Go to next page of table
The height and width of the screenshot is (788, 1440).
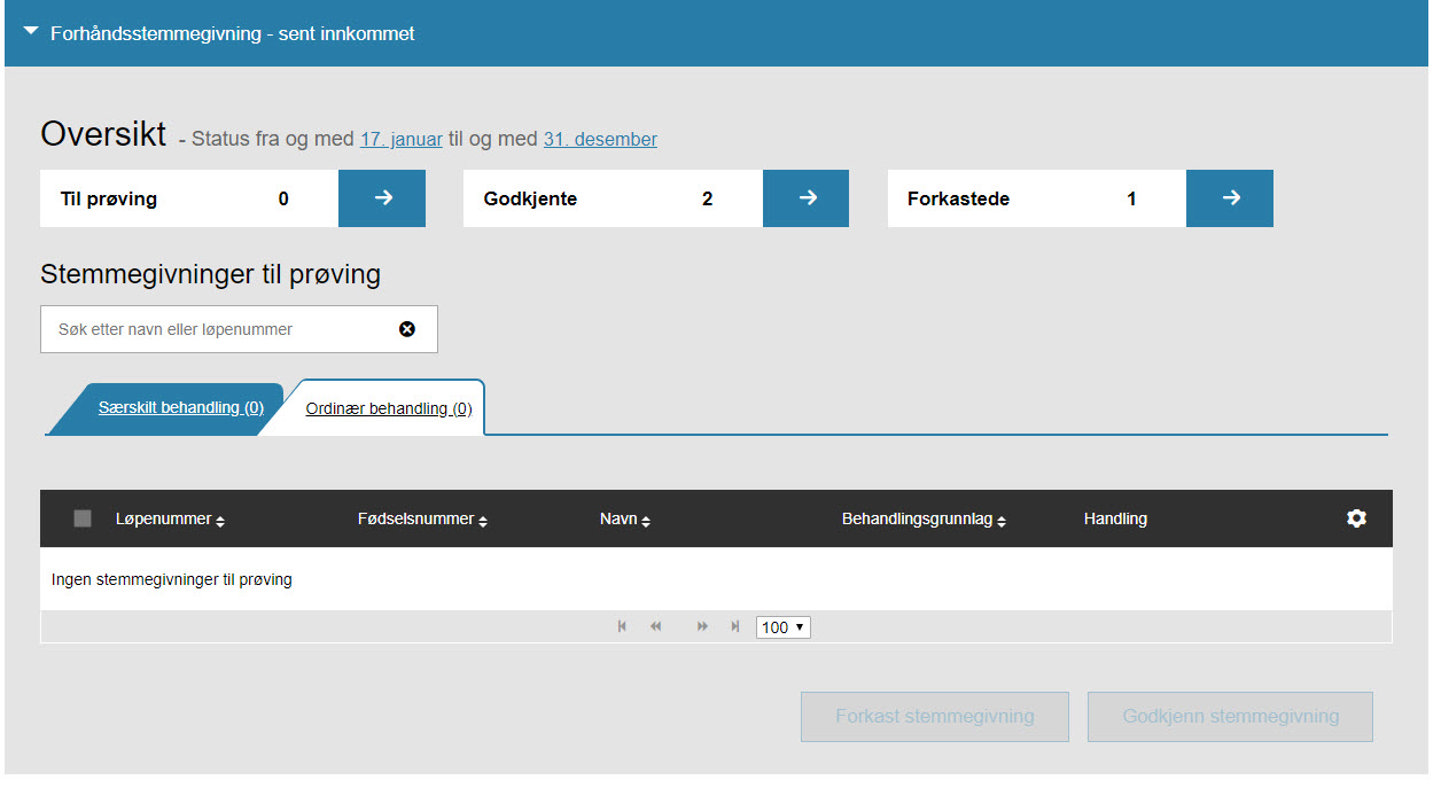point(702,627)
